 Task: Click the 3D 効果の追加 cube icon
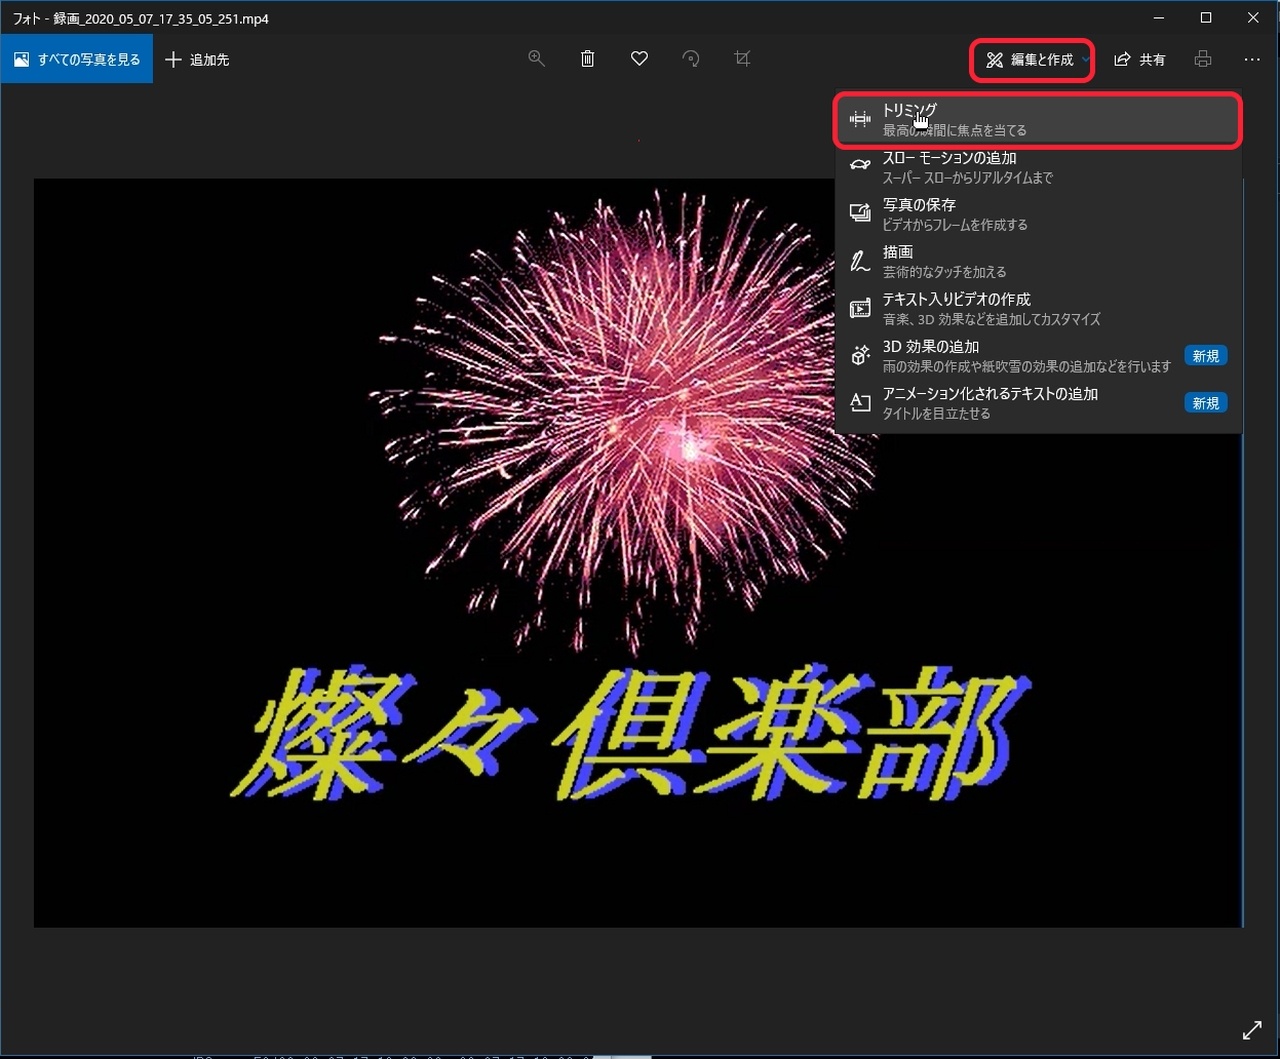pyautogui.click(x=860, y=356)
